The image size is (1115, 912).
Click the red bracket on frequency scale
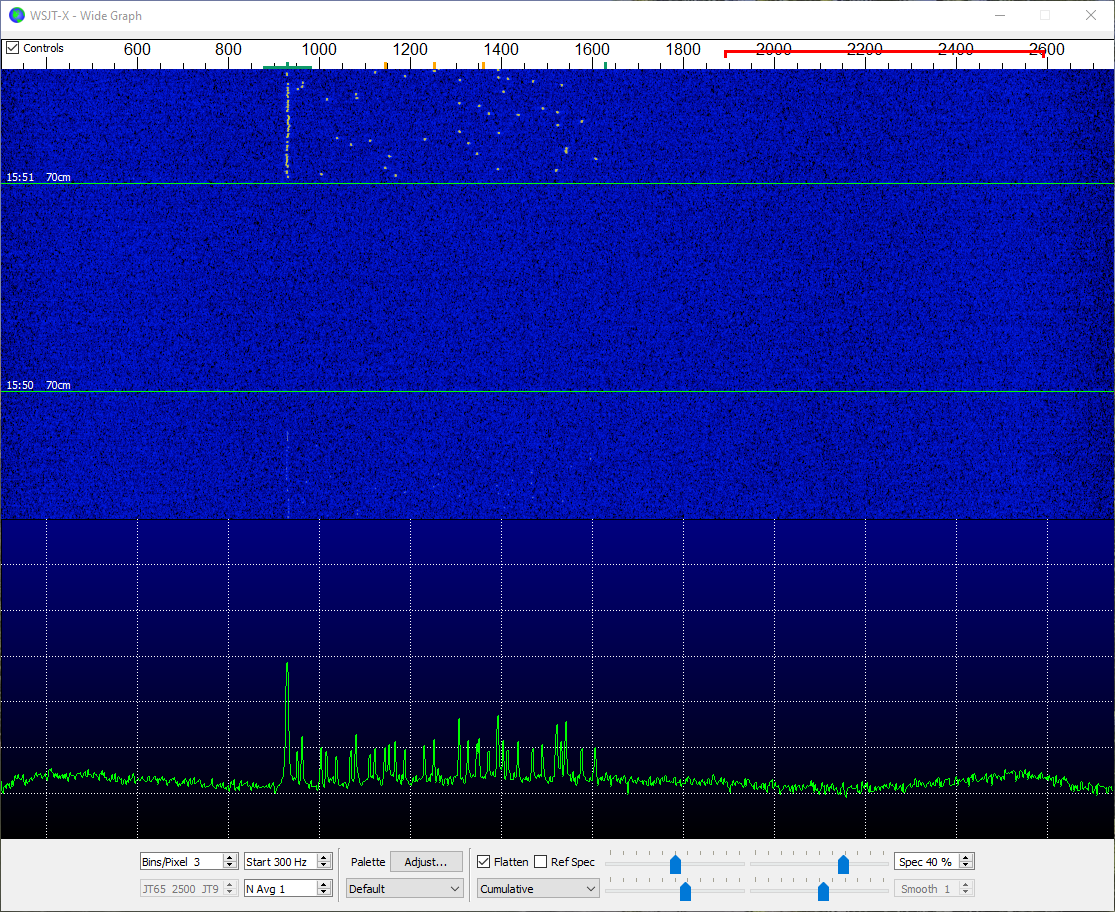tap(885, 52)
